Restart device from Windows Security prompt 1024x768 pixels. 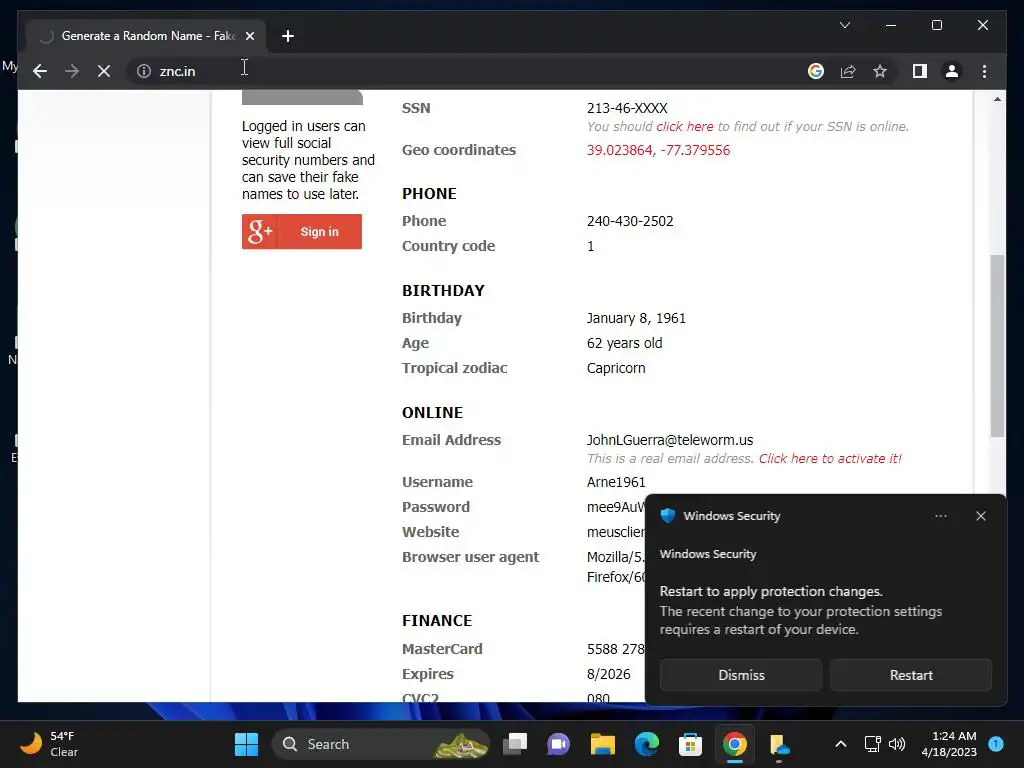click(911, 675)
